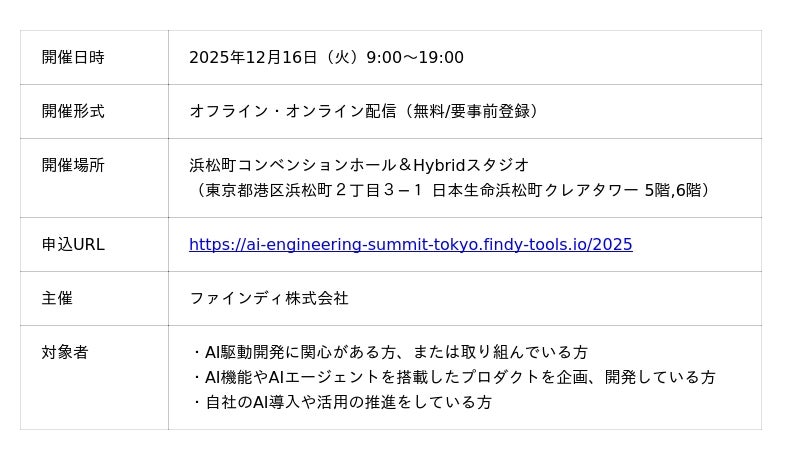Select the AI機能やAIエージェント bullet line
This screenshot has height=460, width=800.
pos(454,377)
